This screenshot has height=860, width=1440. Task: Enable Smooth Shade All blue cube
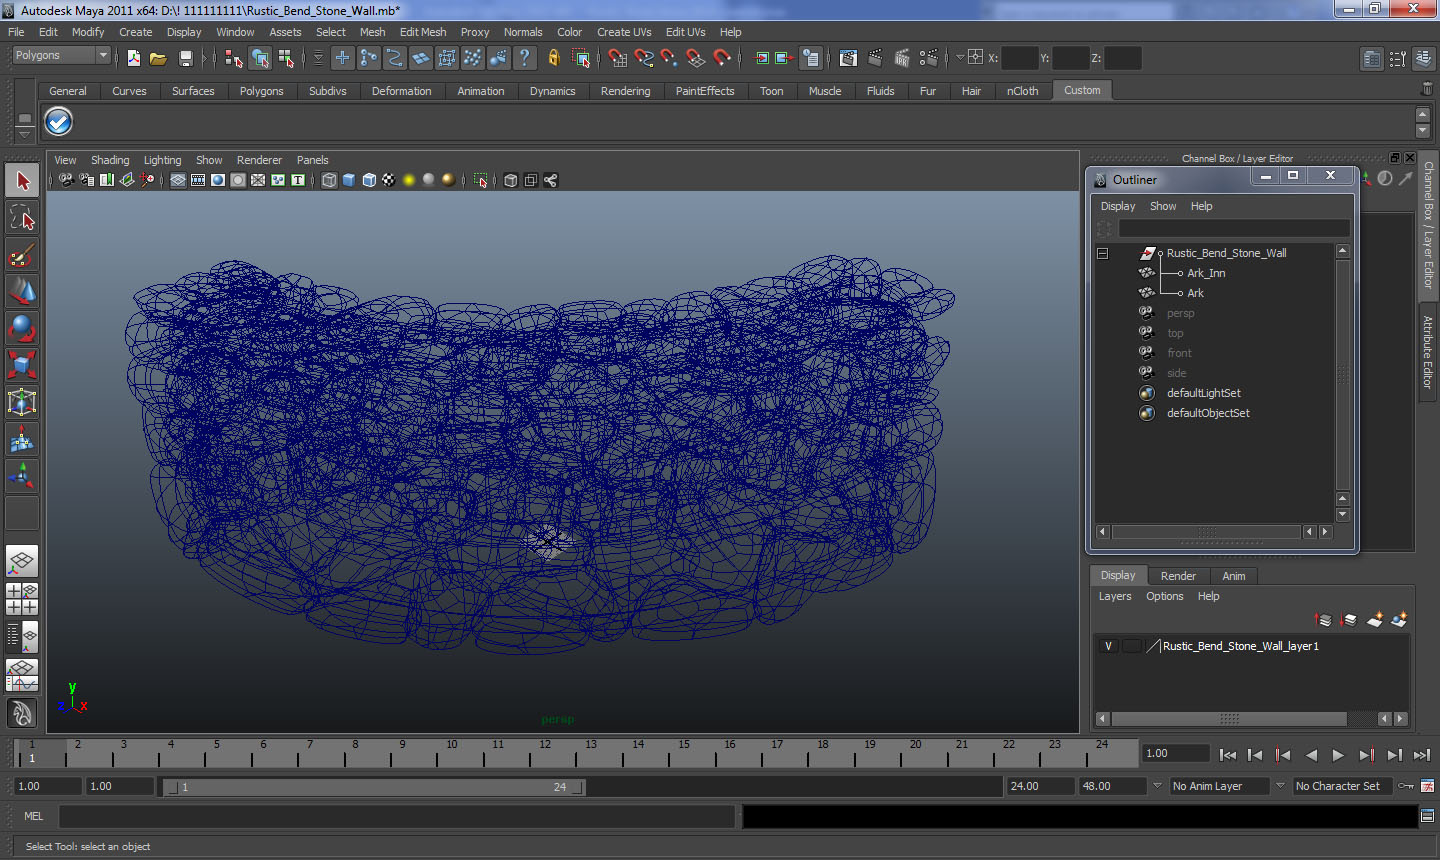(x=349, y=180)
